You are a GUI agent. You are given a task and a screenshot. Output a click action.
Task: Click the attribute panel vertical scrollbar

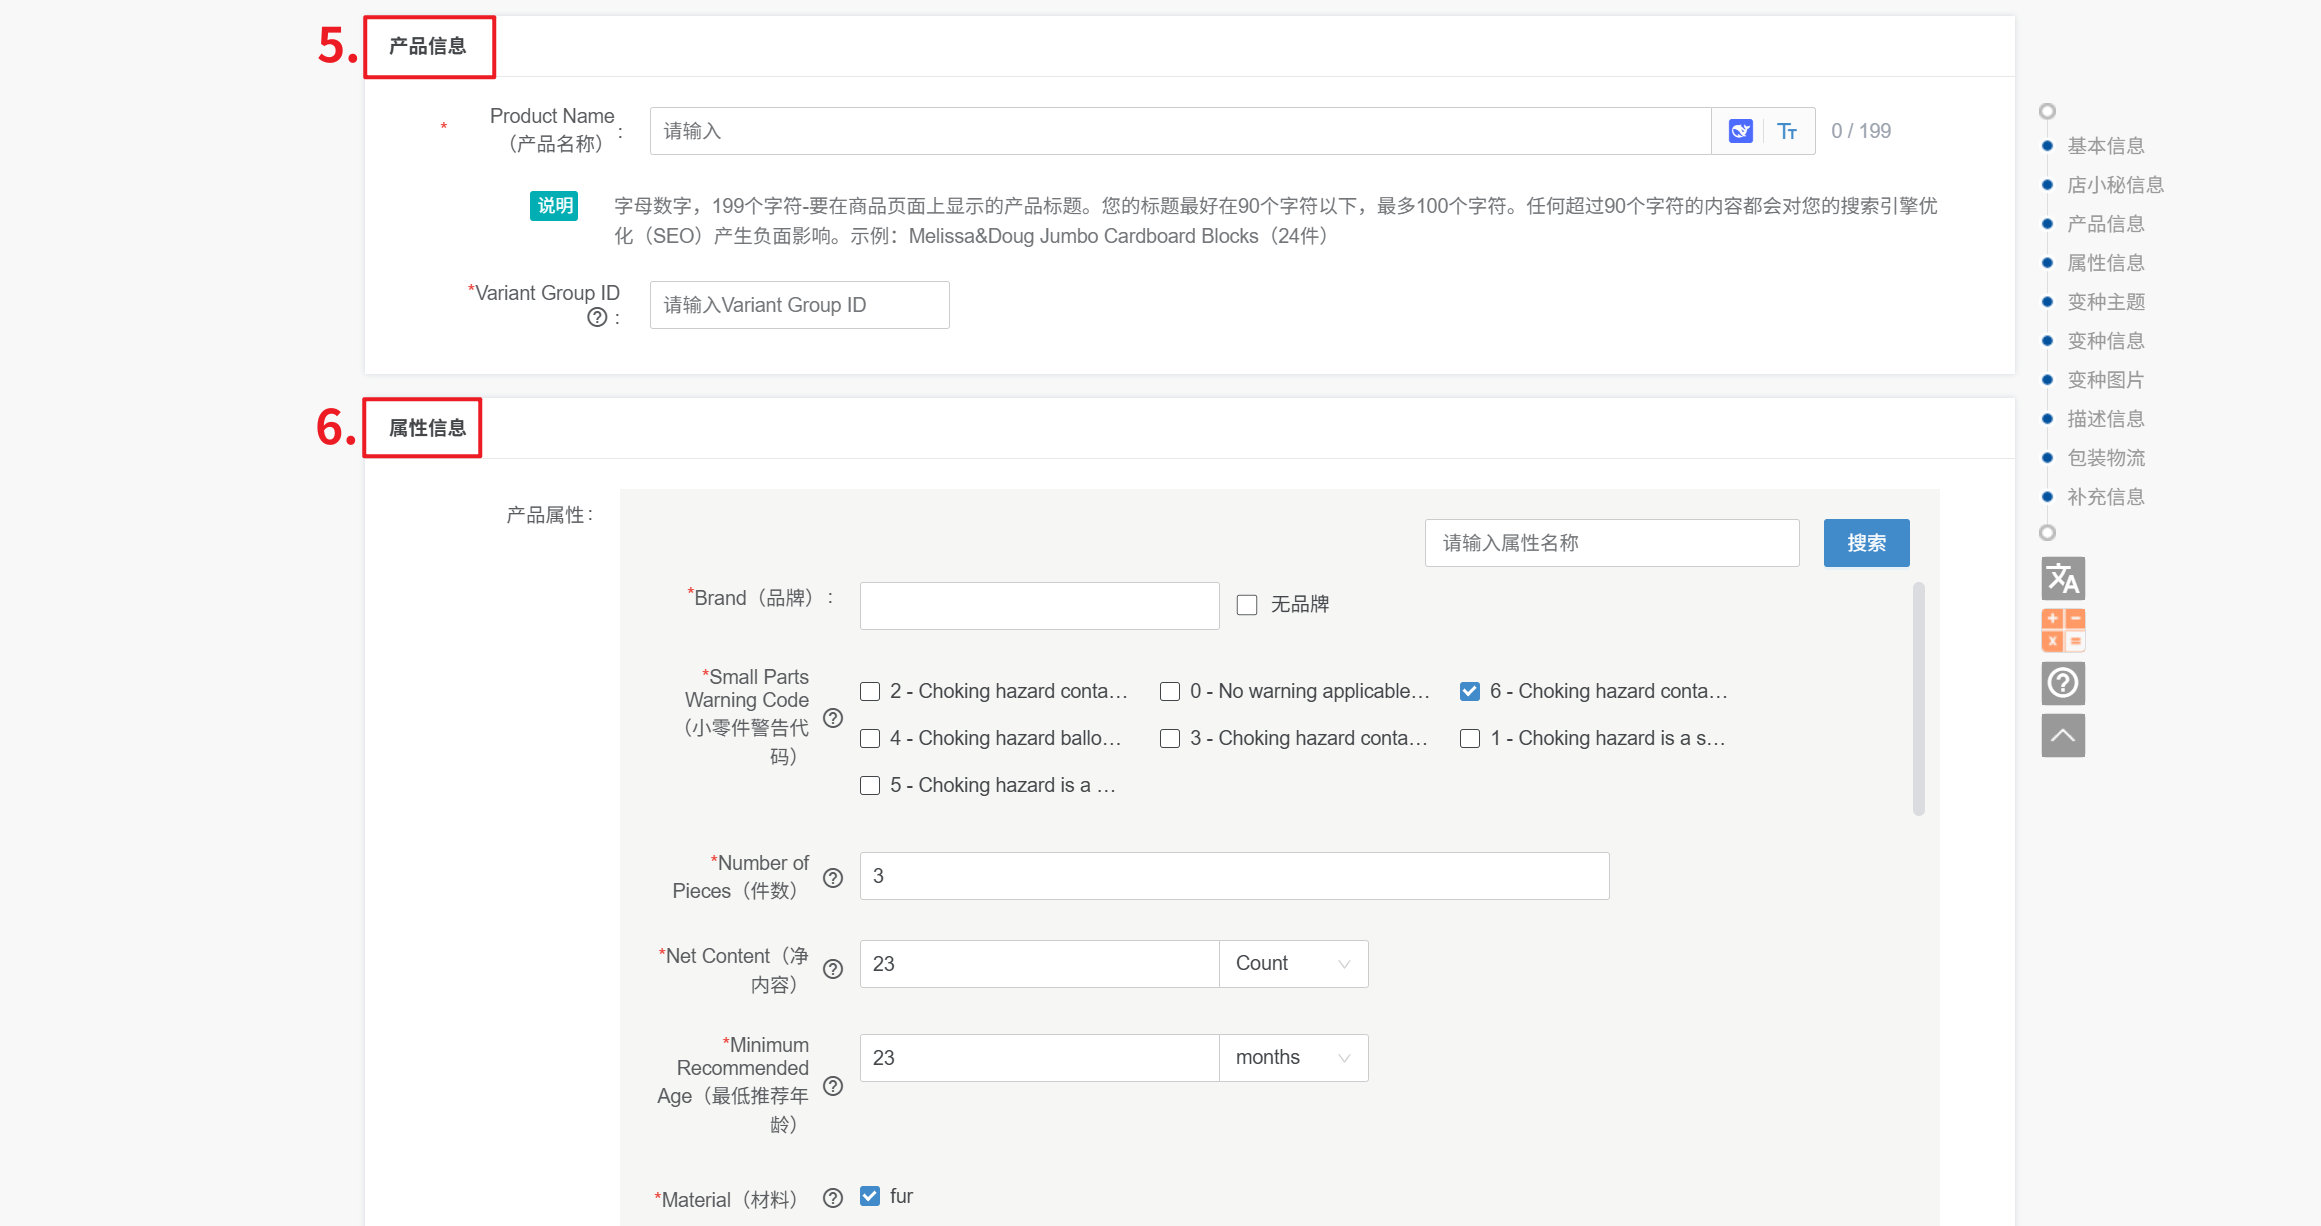pos(1918,700)
